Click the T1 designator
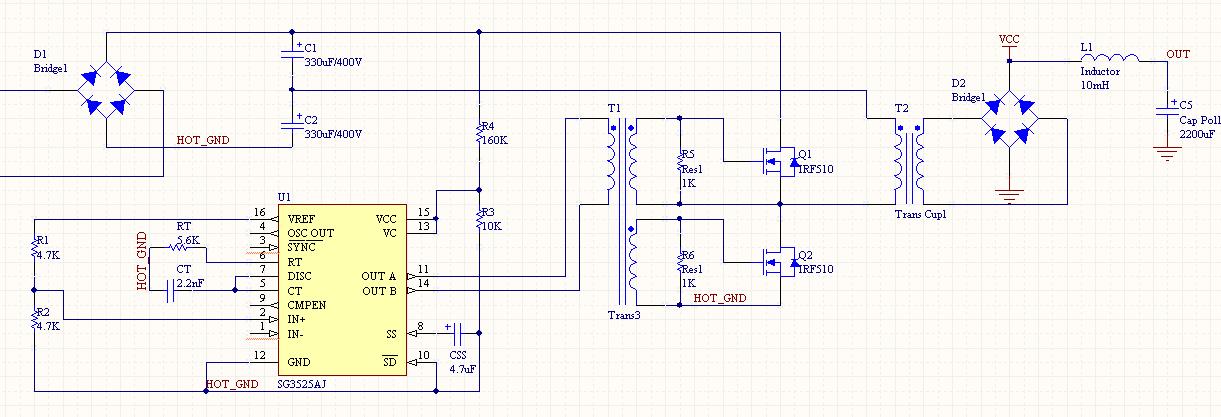 (614, 107)
